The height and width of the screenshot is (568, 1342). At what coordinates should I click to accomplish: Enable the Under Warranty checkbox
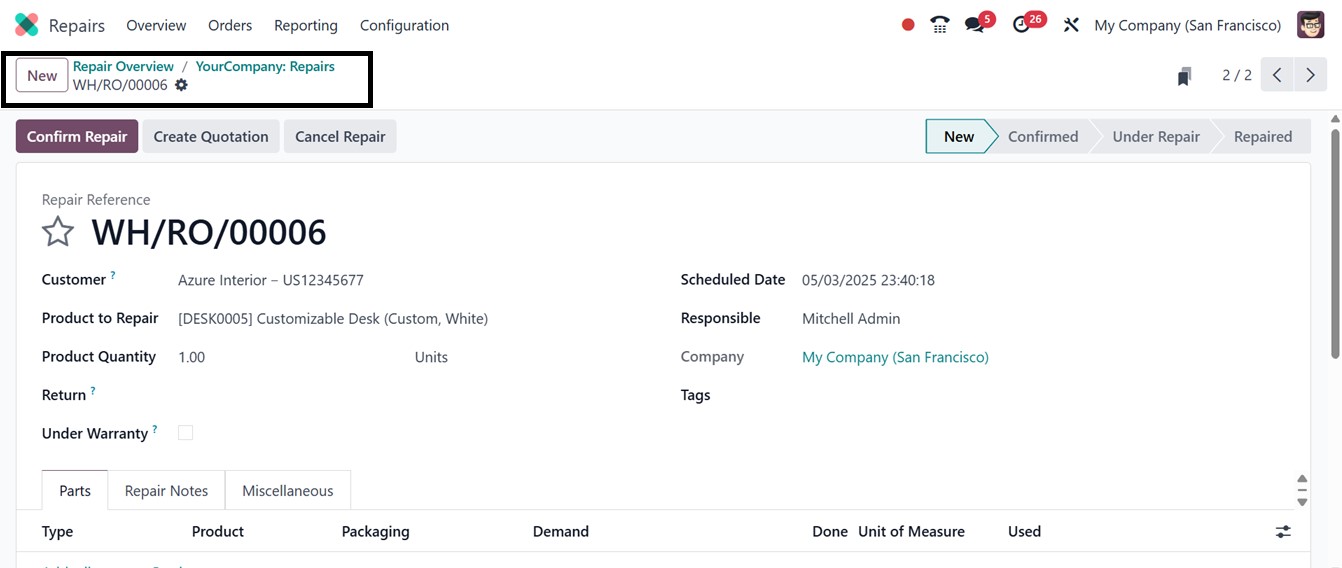coord(185,433)
